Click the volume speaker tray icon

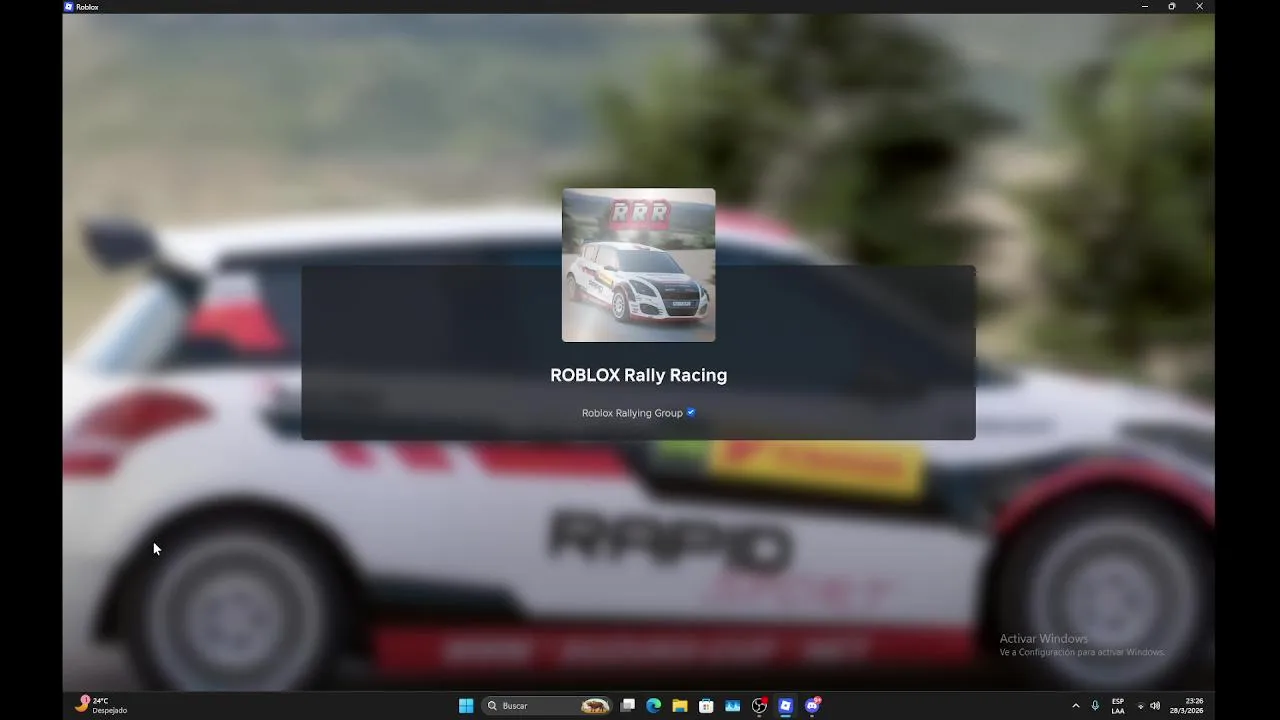click(x=1155, y=706)
